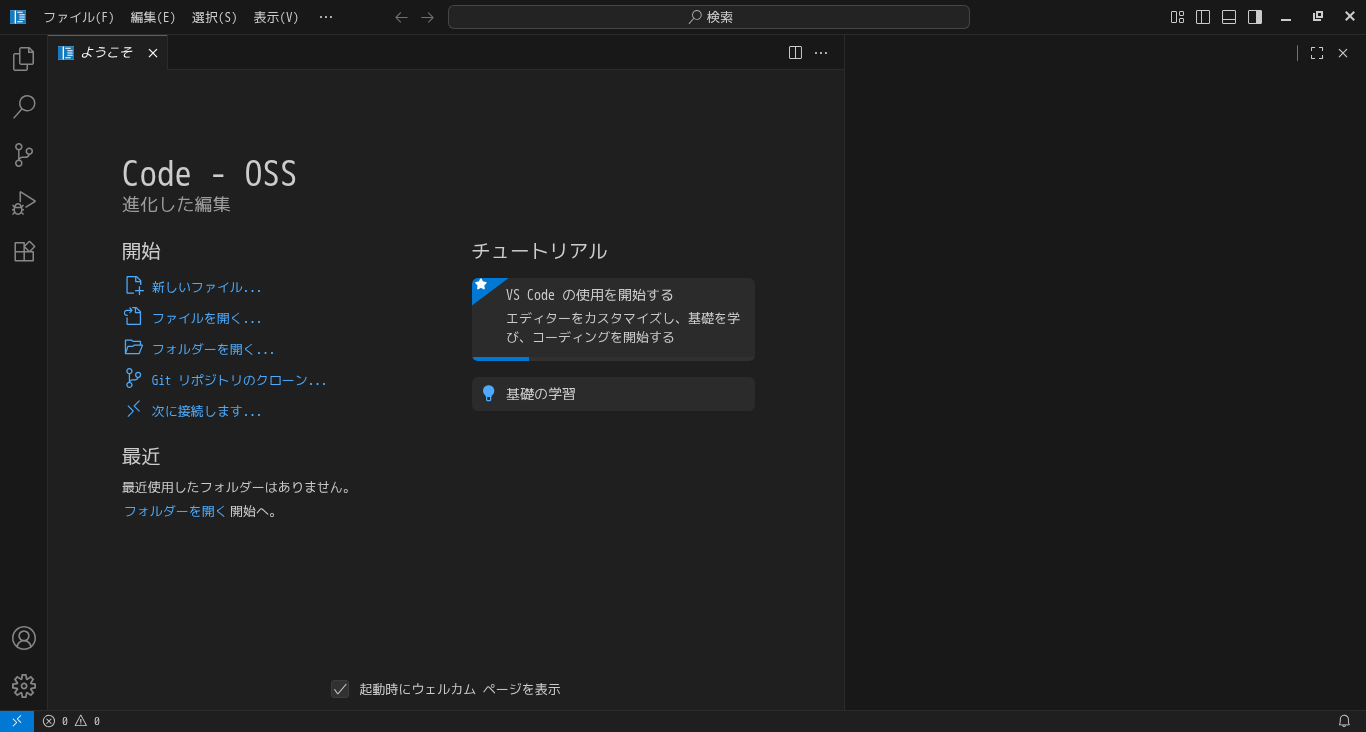Click 最近使用したフォルダーはありません。 text
Viewport: 1366px width, 732px height.
238,487
